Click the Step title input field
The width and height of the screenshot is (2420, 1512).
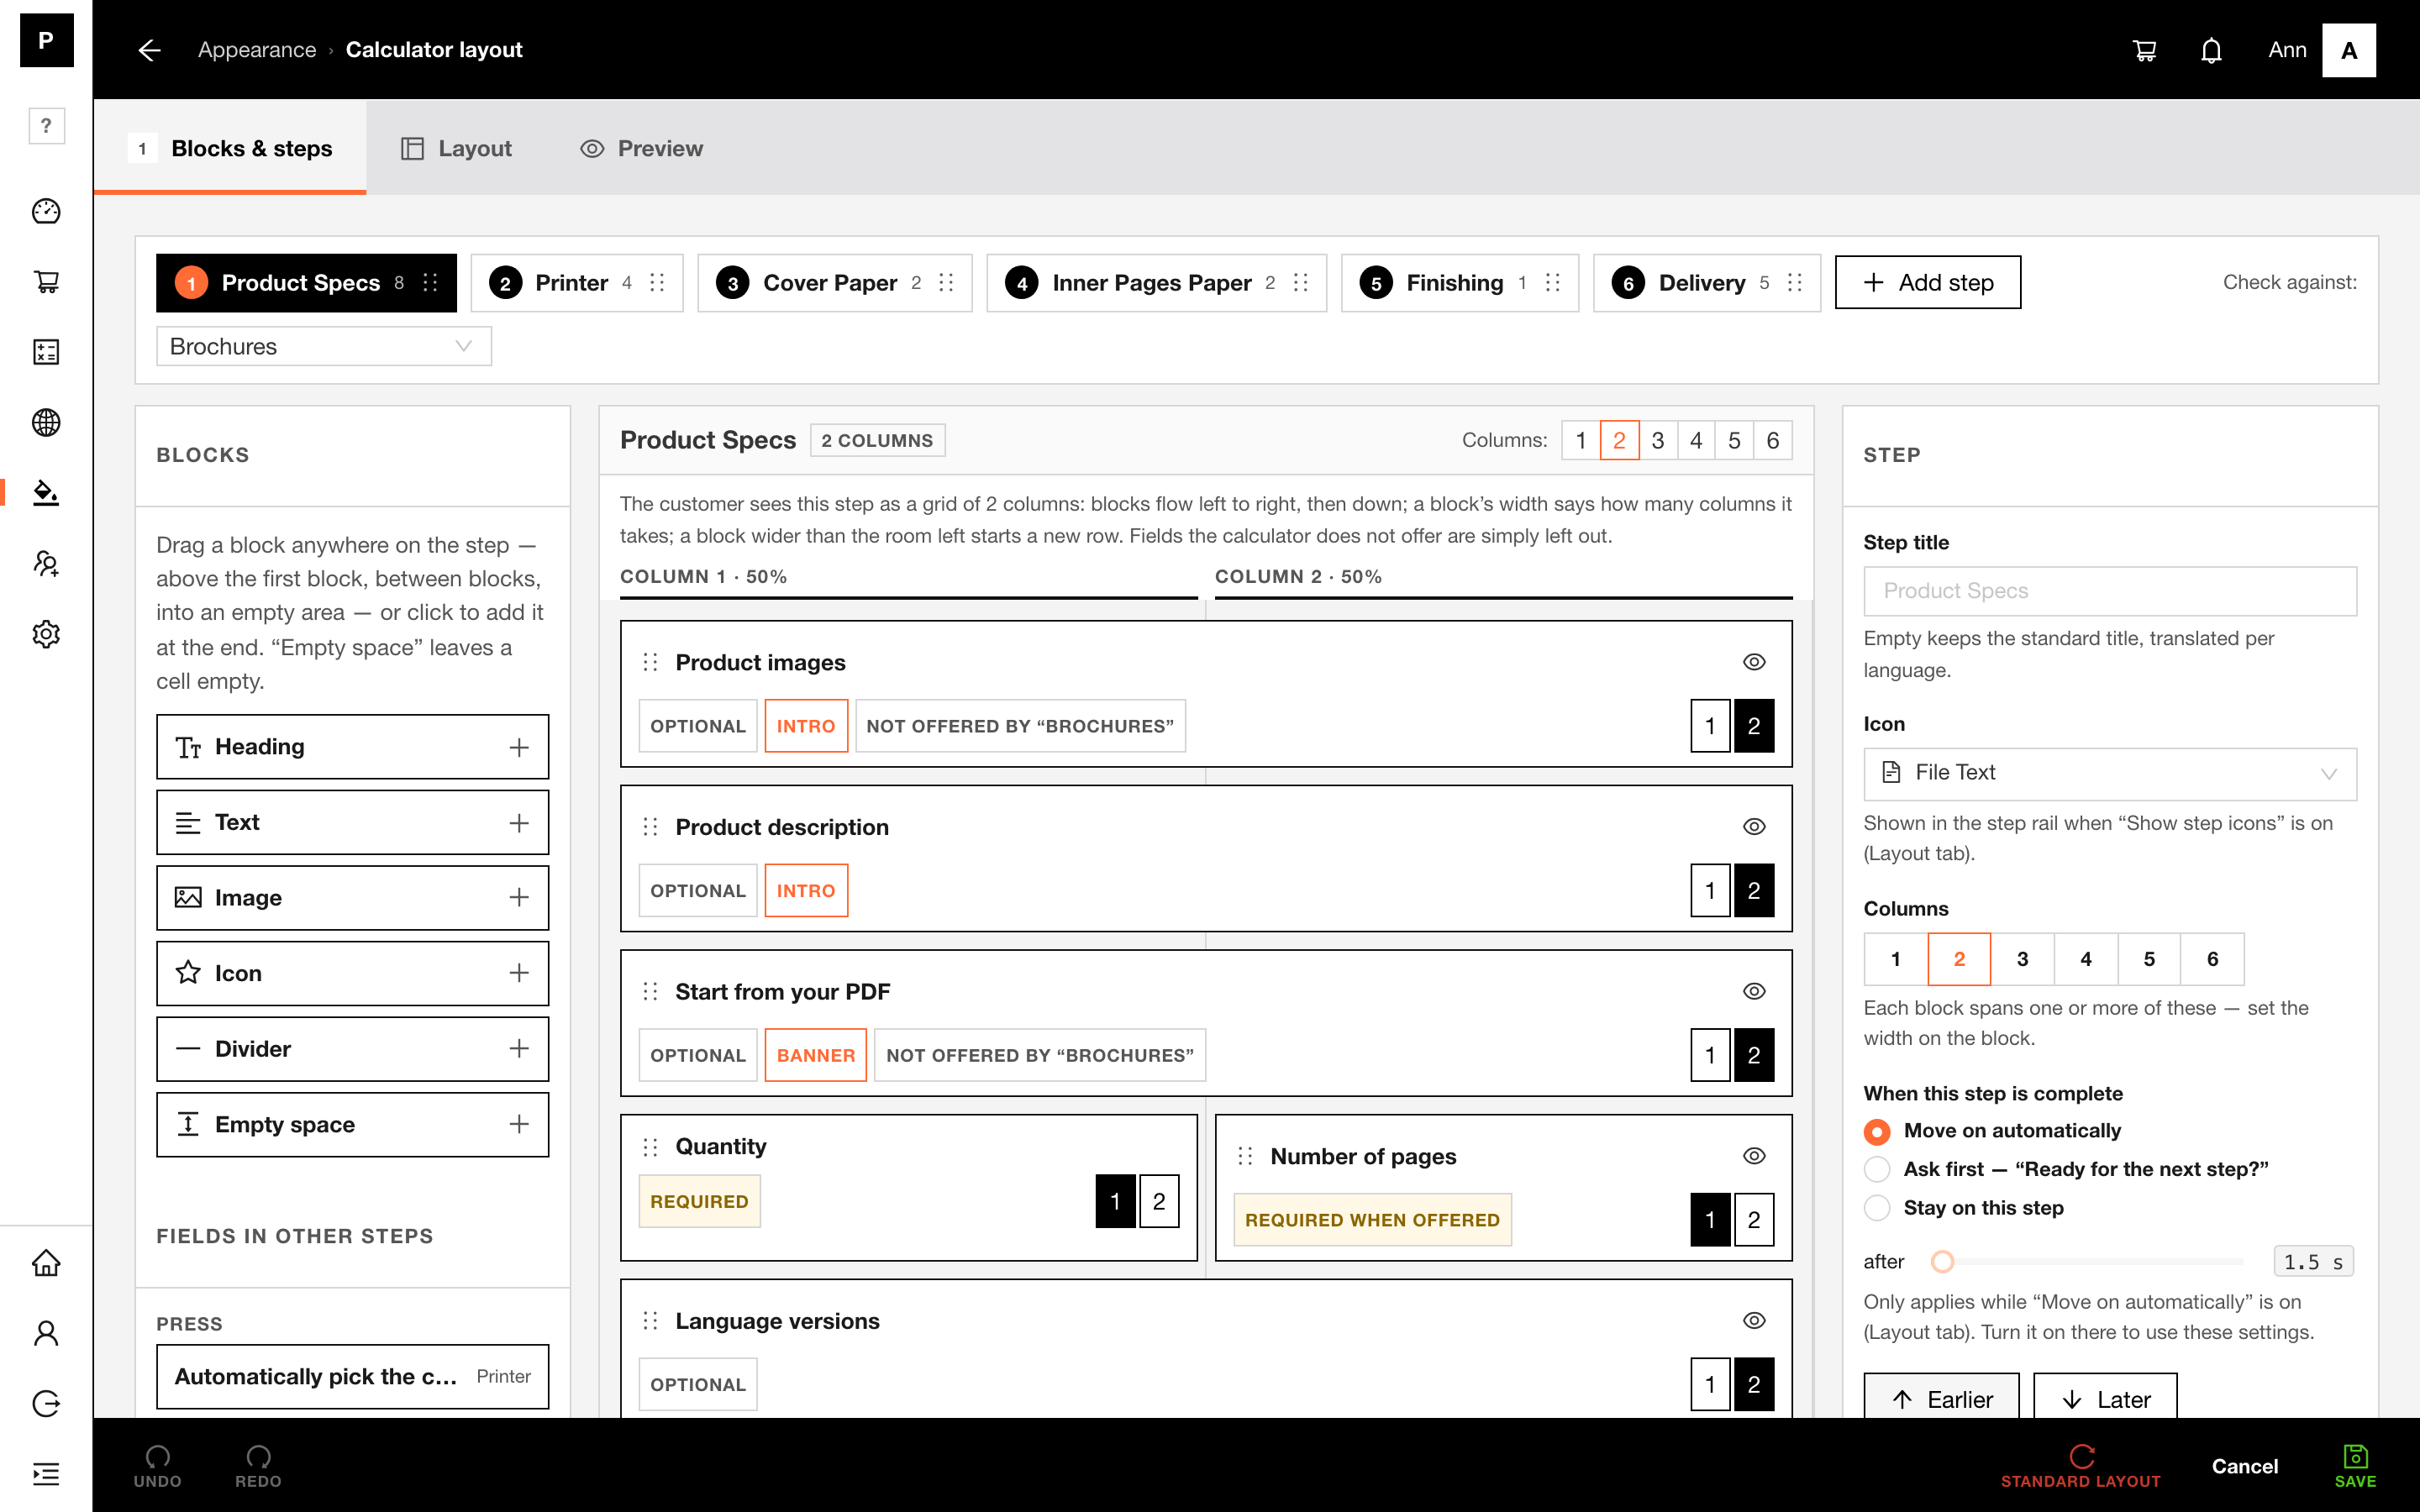pyautogui.click(x=2110, y=591)
